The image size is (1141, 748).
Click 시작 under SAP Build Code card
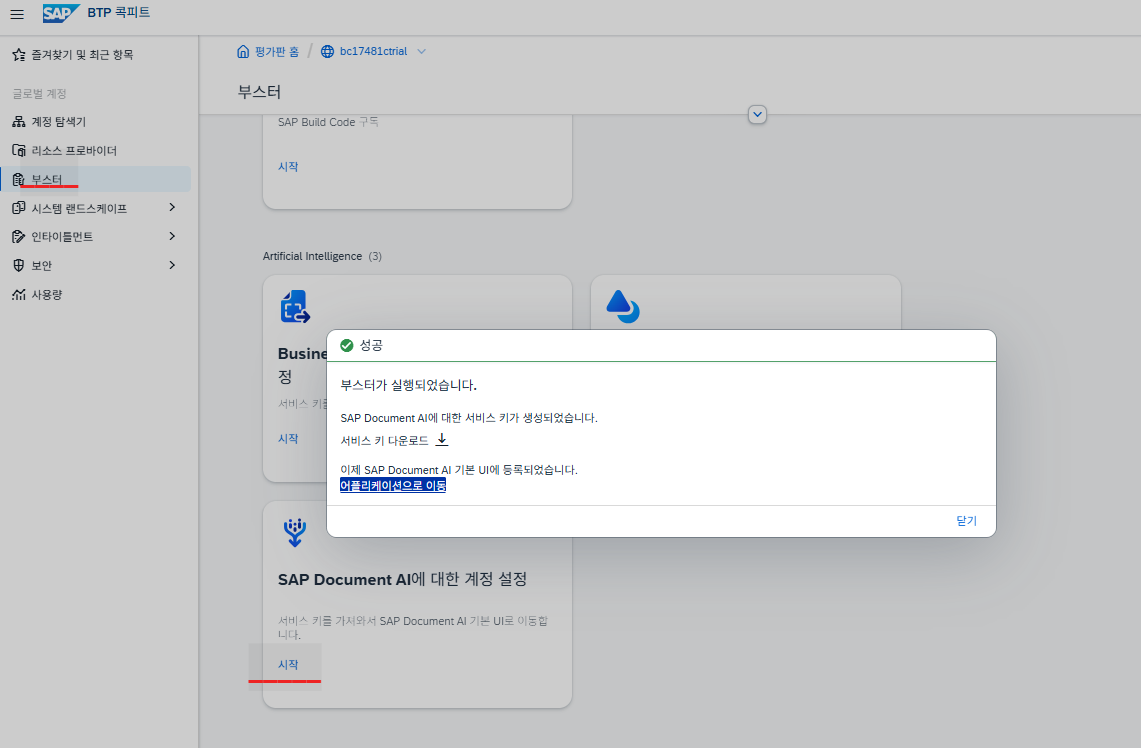coord(288,167)
